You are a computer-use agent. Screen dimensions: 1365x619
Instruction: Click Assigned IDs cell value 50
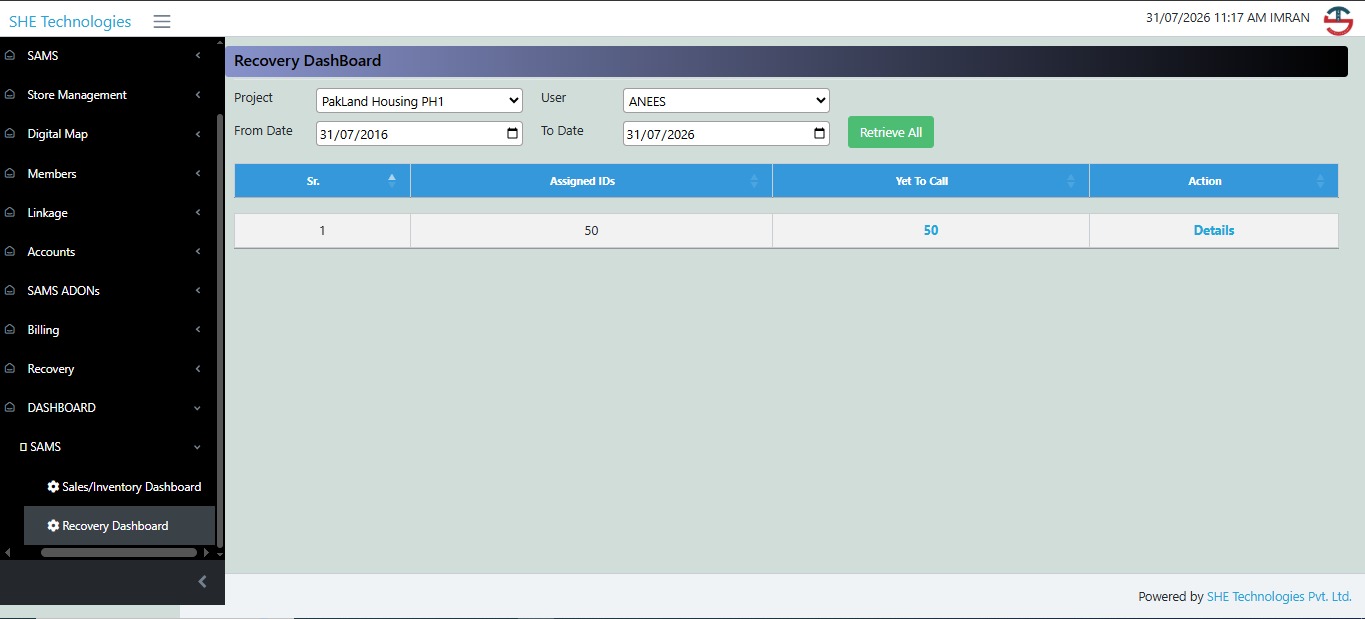coord(591,230)
